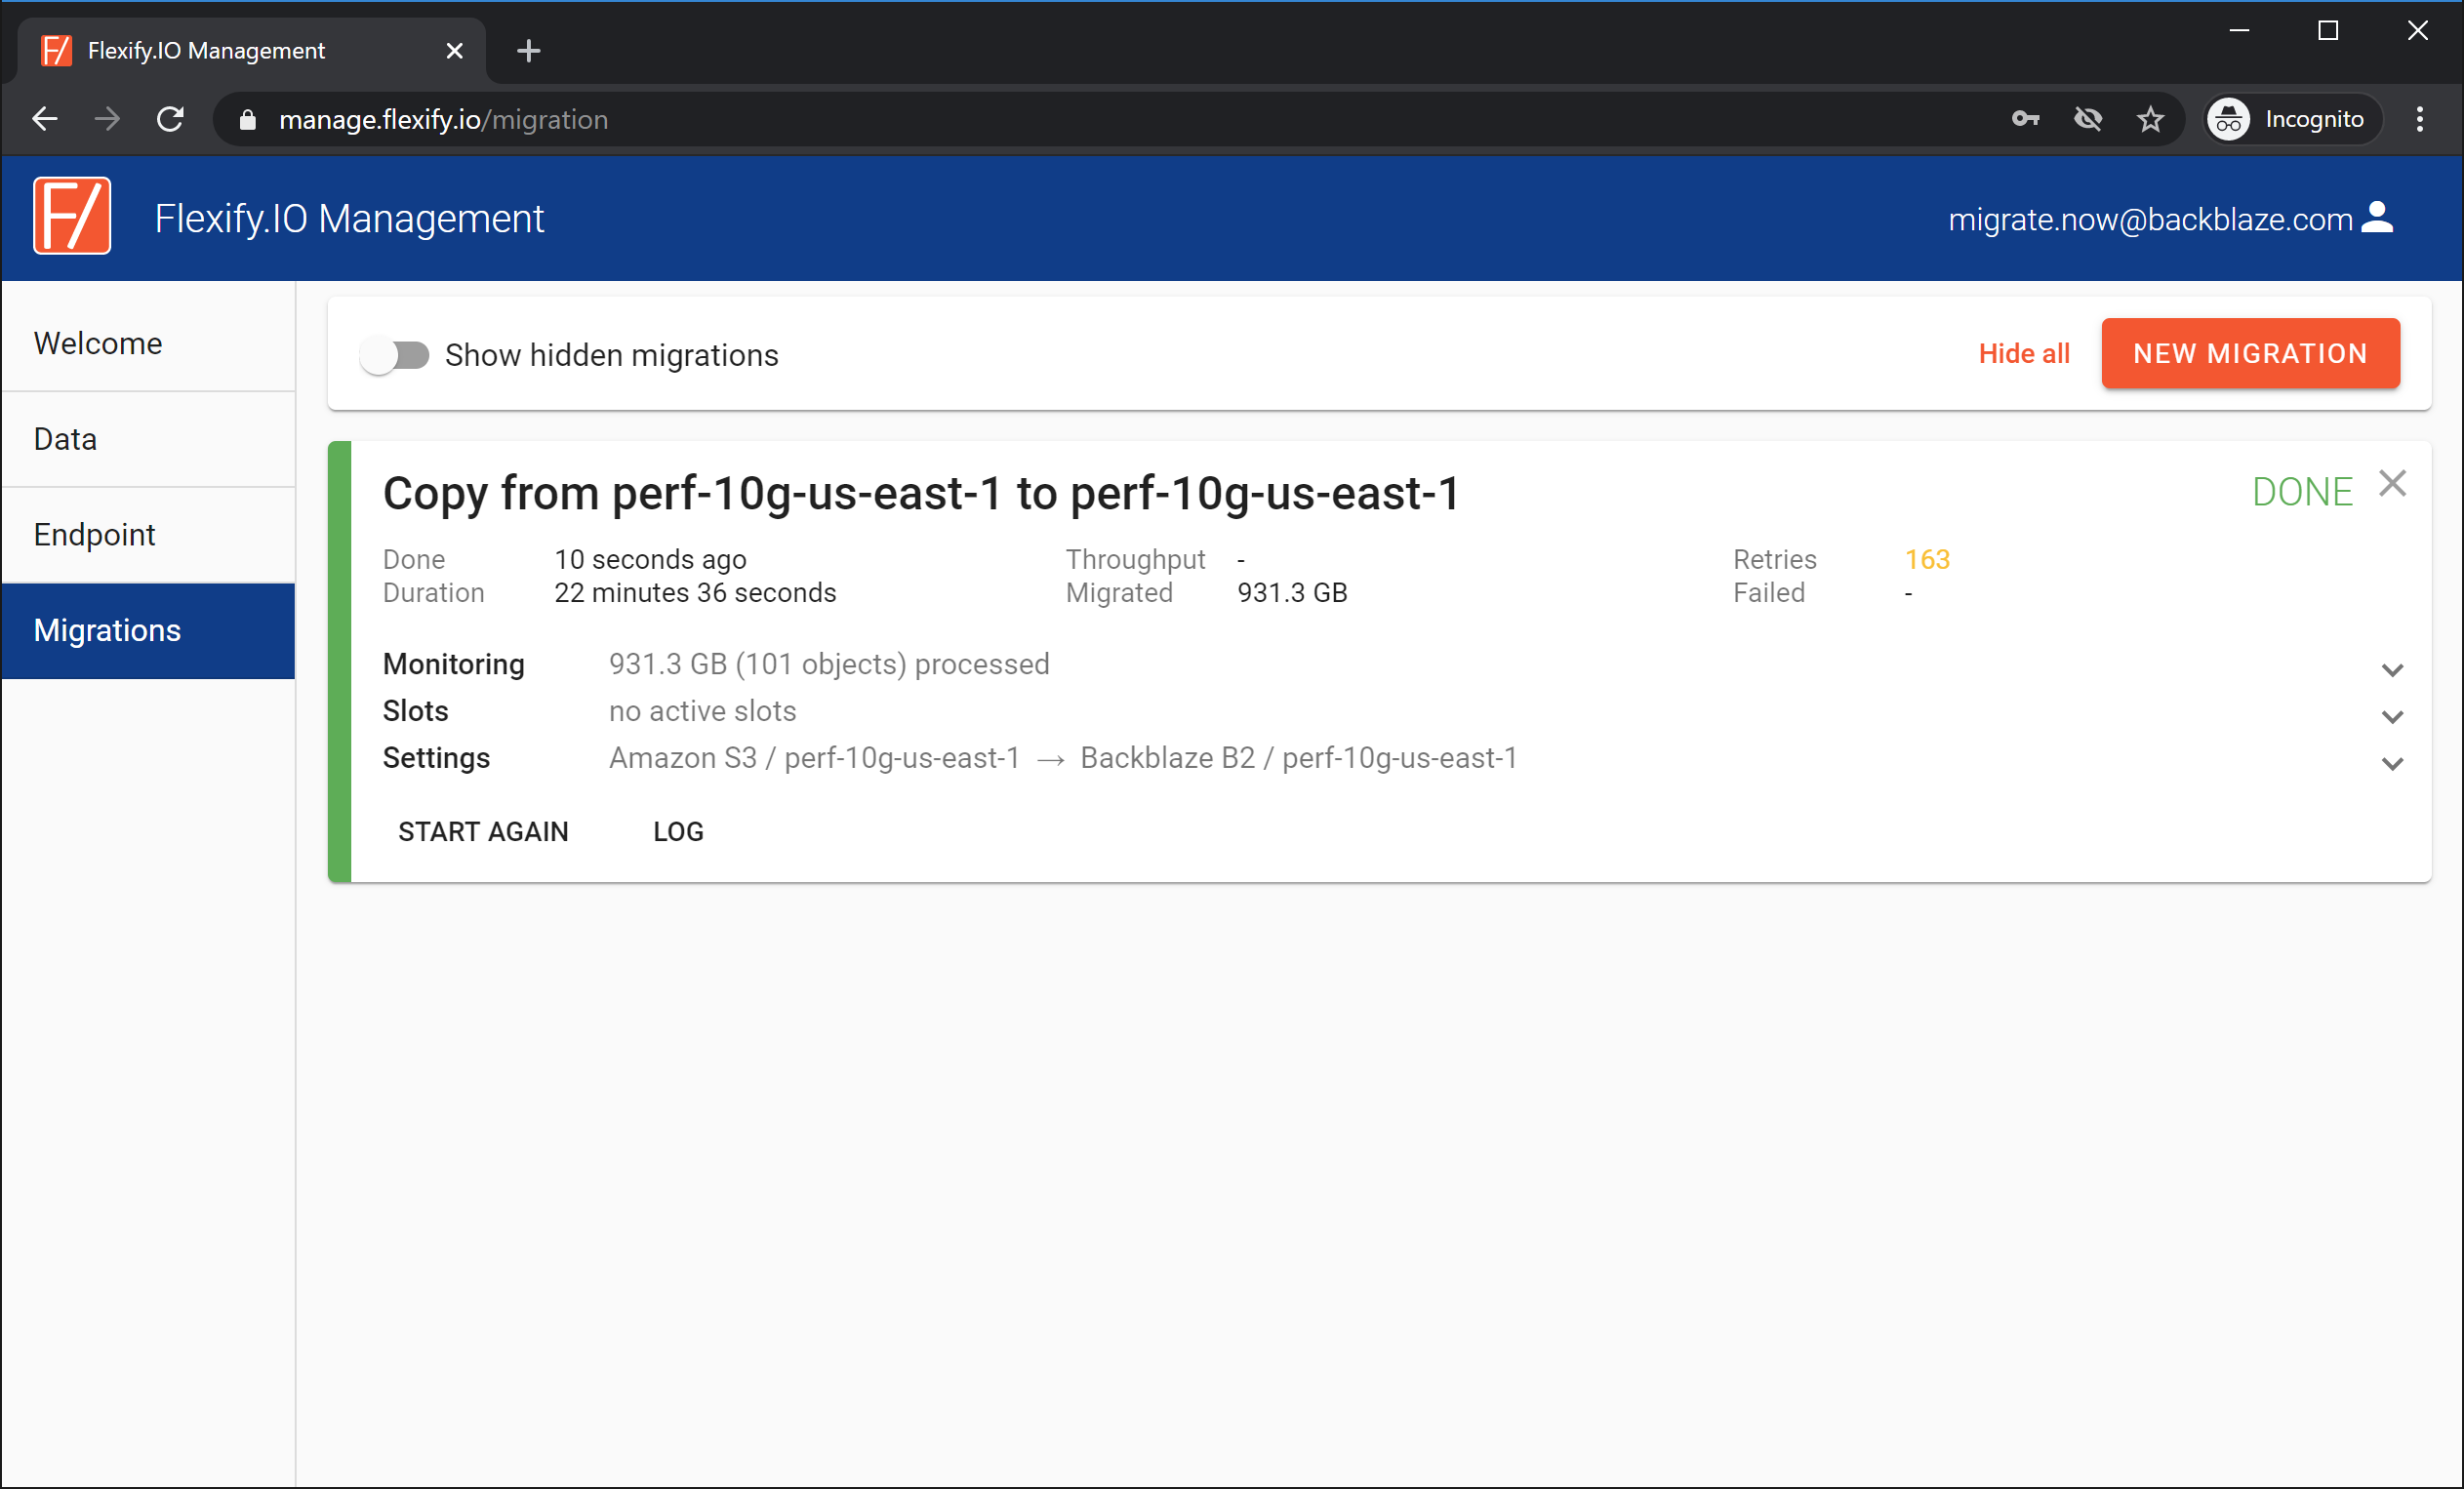Click the Retries count 163

point(1927,559)
